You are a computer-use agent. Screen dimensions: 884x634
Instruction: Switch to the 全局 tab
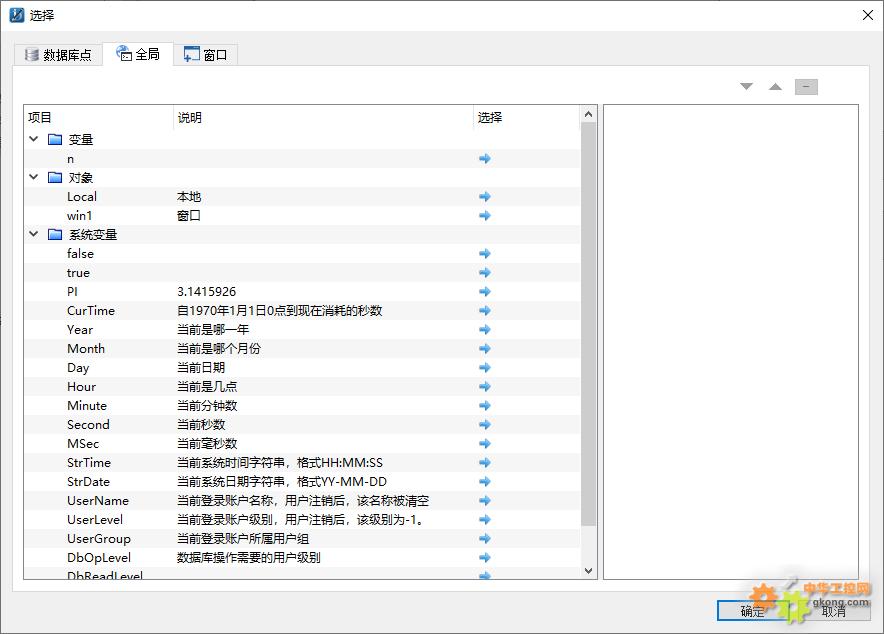[x=138, y=54]
